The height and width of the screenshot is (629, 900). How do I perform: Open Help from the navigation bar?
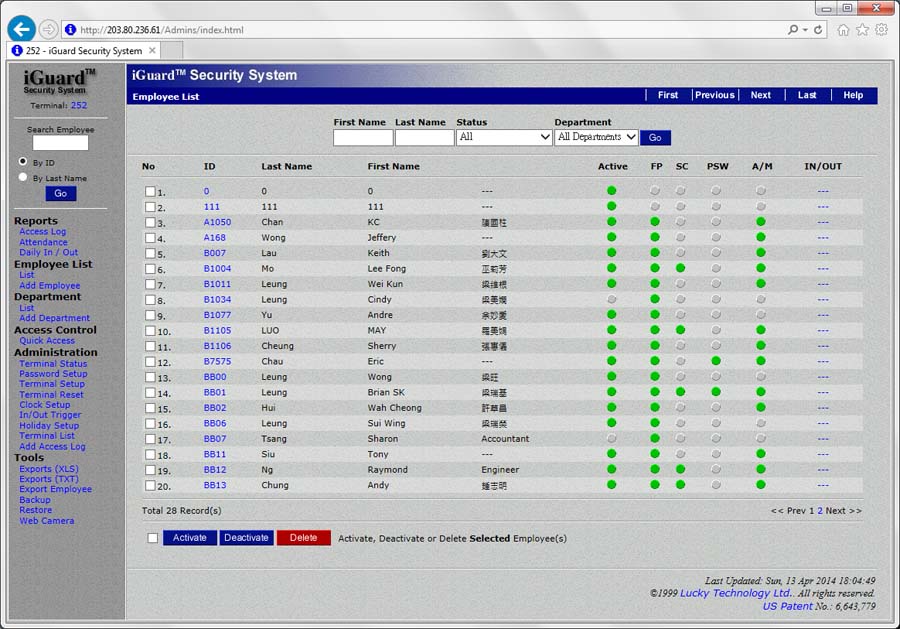(x=853, y=95)
